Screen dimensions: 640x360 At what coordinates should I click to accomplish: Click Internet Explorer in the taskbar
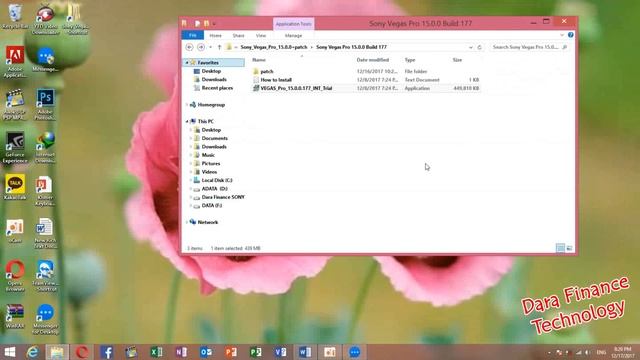pos(33,352)
